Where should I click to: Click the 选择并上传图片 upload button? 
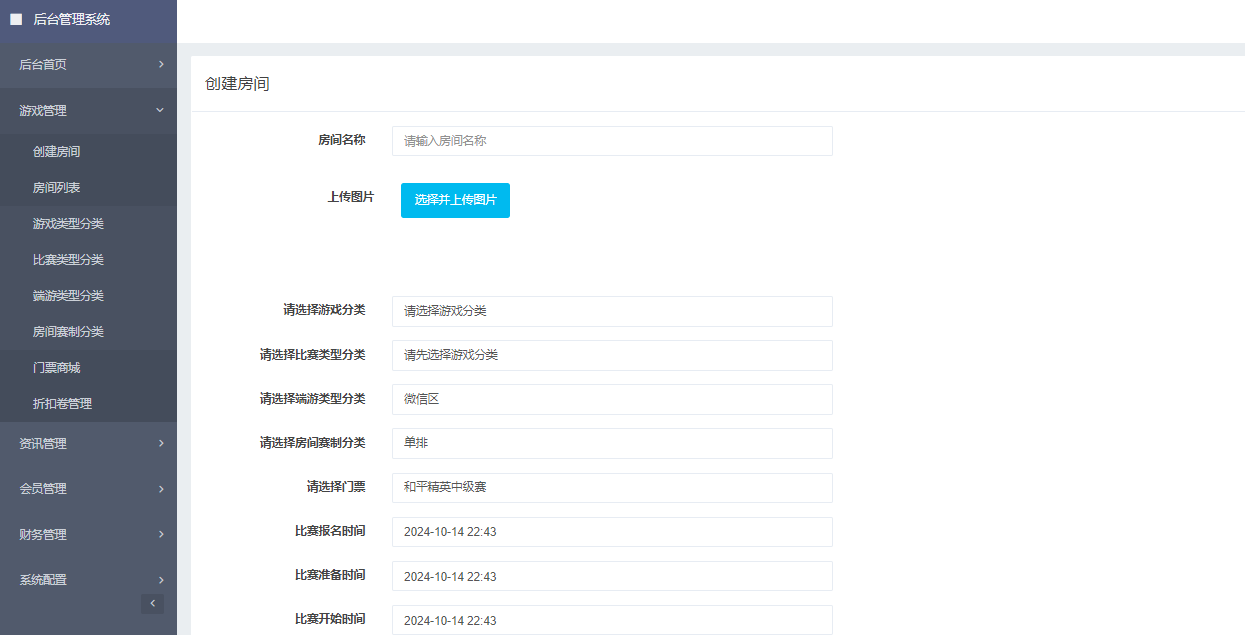tap(455, 200)
